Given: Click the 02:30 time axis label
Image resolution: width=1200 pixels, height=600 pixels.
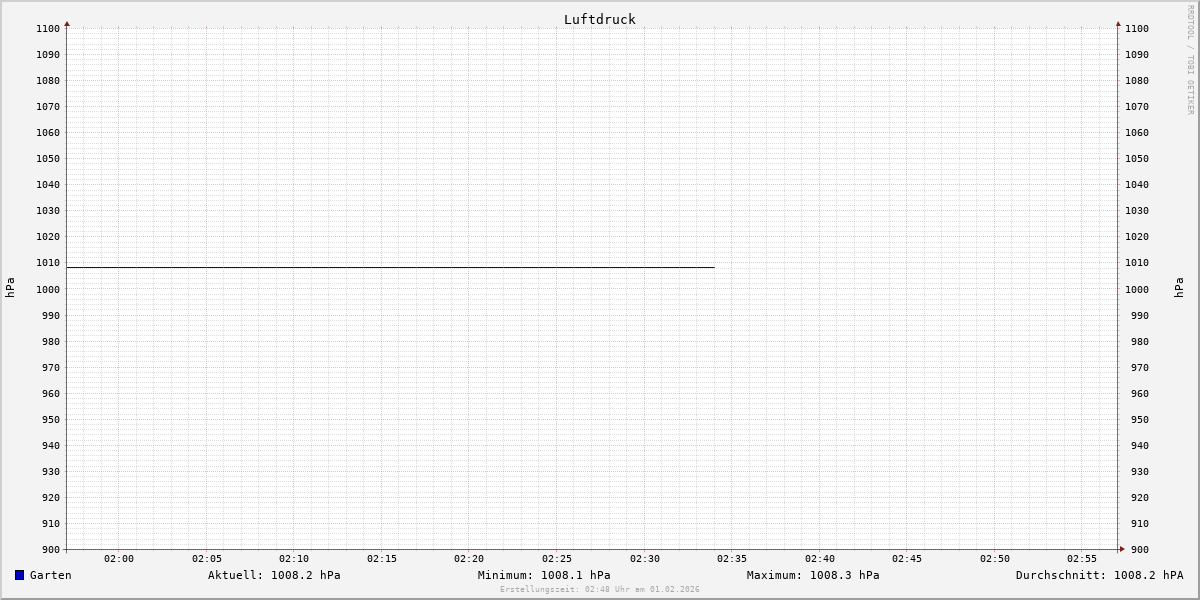Looking at the screenshot, I should (644, 558).
